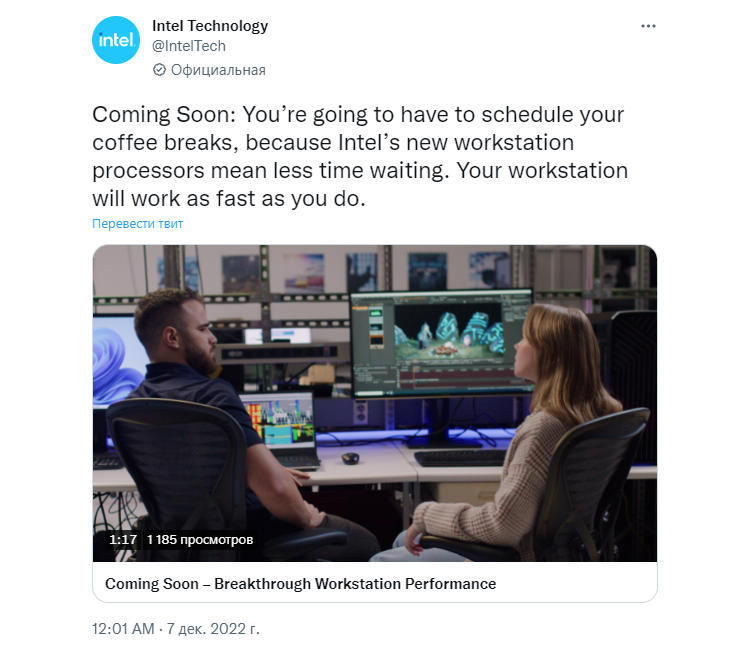Open the Intel Technology display name

tap(210, 26)
